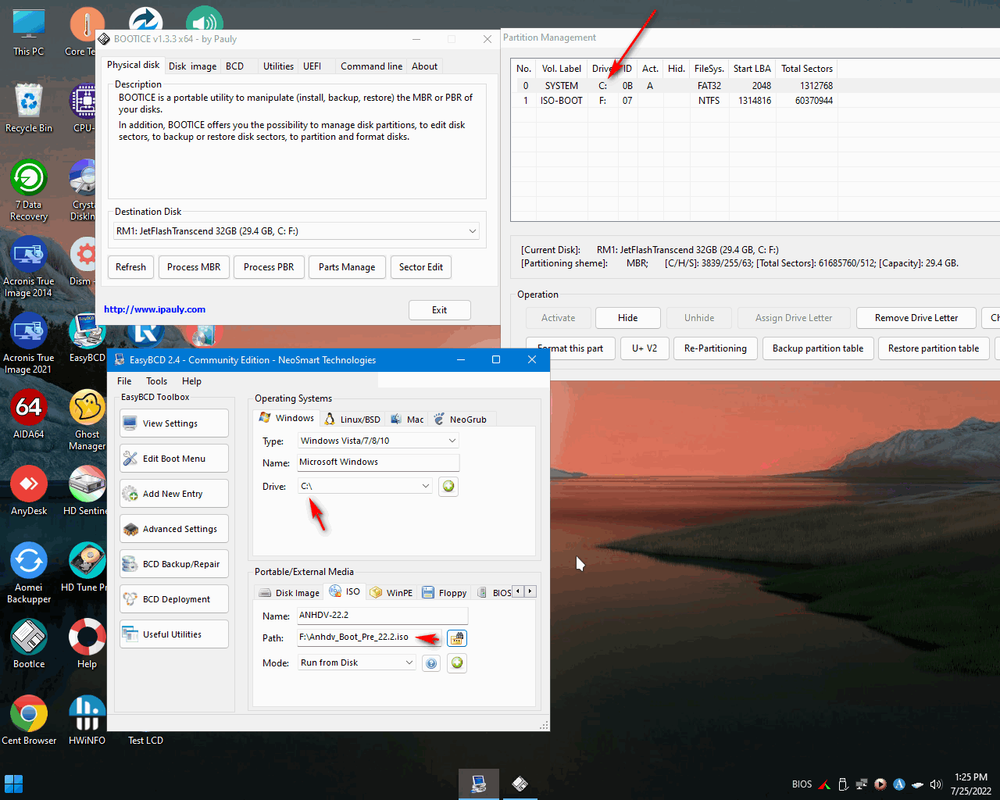The height and width of the screenshot is (800, 1000).
Task: Click Name field containing ANHDV-22.2
Action: (x=383, y=616)
